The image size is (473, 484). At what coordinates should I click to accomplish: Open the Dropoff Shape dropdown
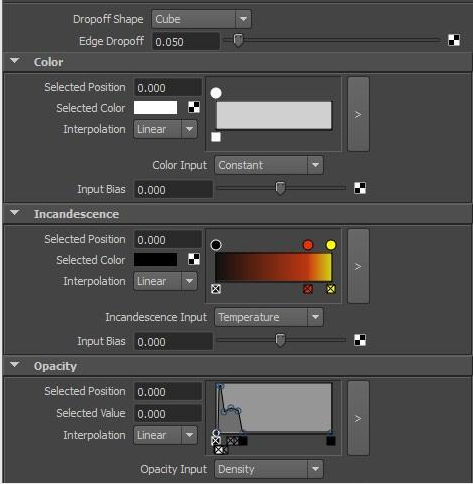pyautogui.click(x=201, y=19)
